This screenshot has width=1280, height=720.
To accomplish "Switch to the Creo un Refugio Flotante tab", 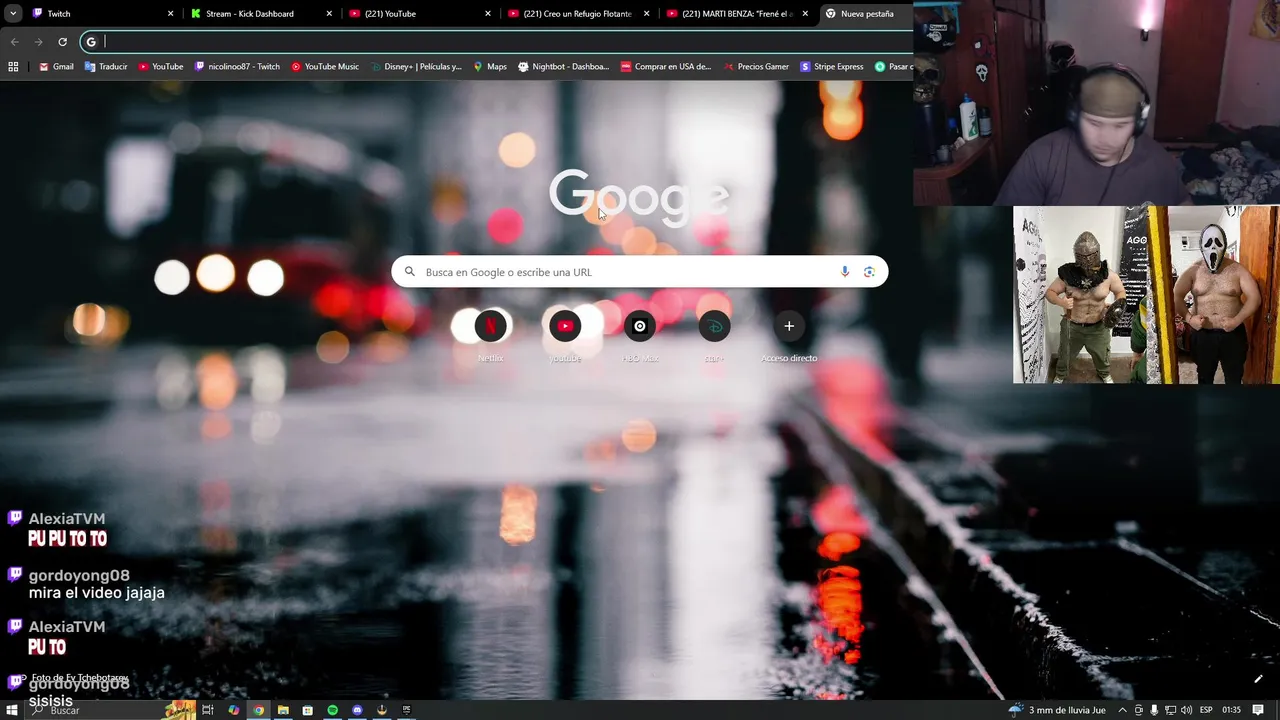I will 579,14.
